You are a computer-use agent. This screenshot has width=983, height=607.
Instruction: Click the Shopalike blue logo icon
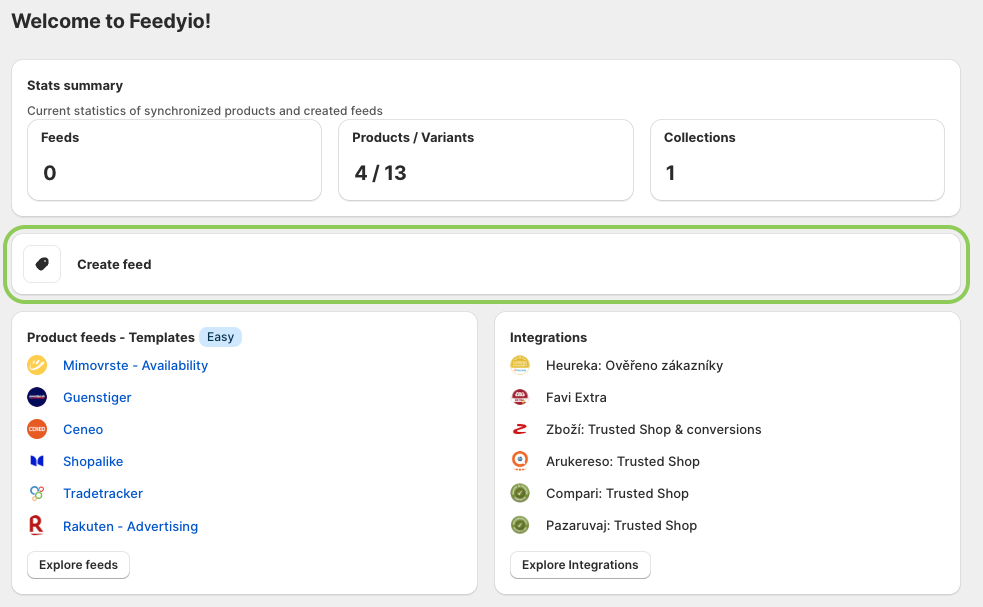pyautogui.click(x=37, y=461)
